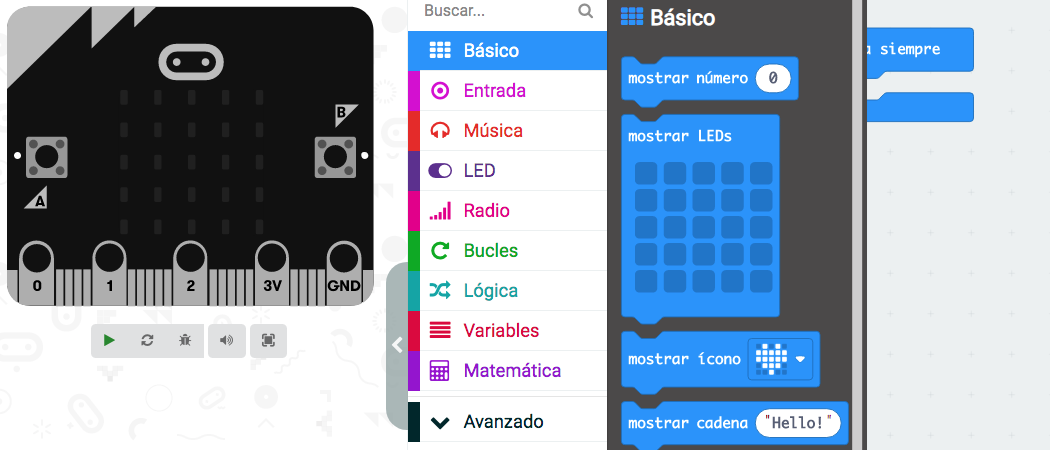1050x450 pixels.
Task: Click the search magnifier icon
Action: [x=585, y=11]
